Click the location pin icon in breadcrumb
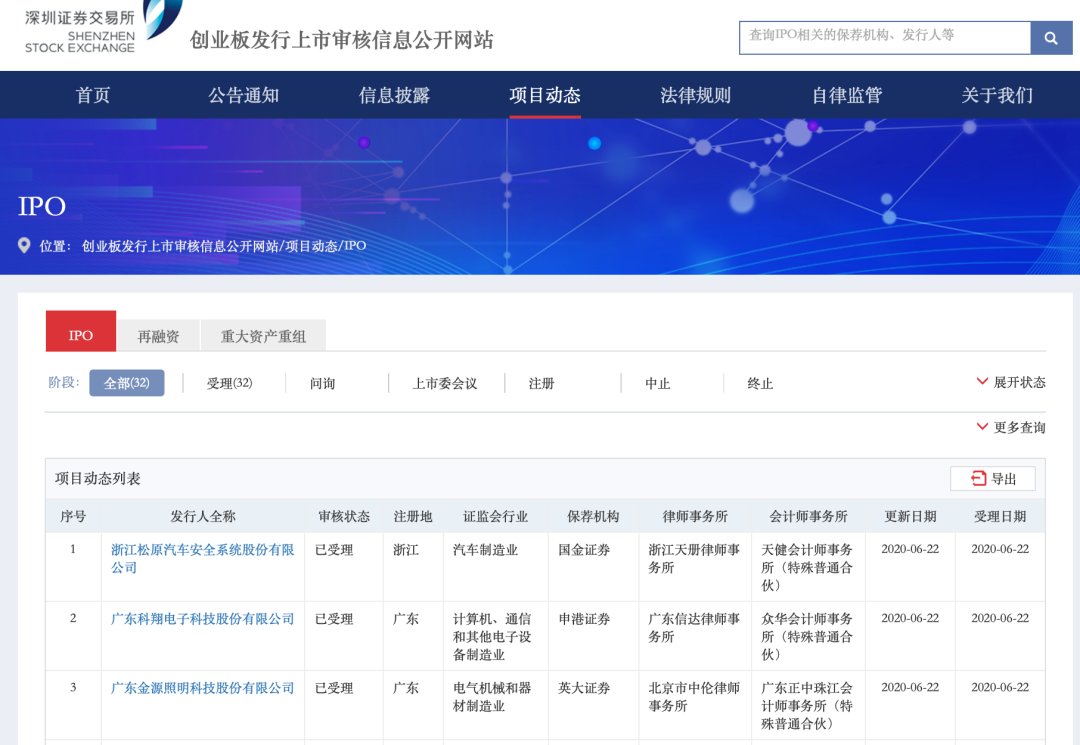The width and height of the screenshot is (1080, 745). point(25,246)
